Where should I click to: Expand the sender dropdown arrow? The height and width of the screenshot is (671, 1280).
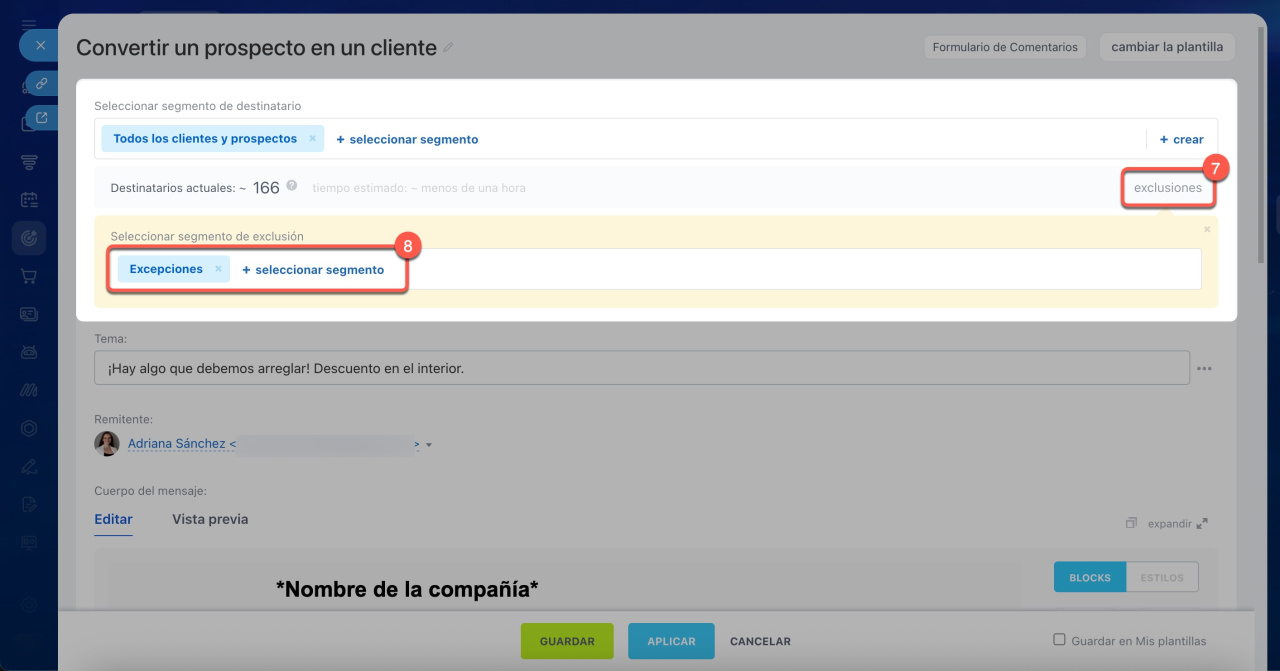pyautogui.click(x=429, y=445)
